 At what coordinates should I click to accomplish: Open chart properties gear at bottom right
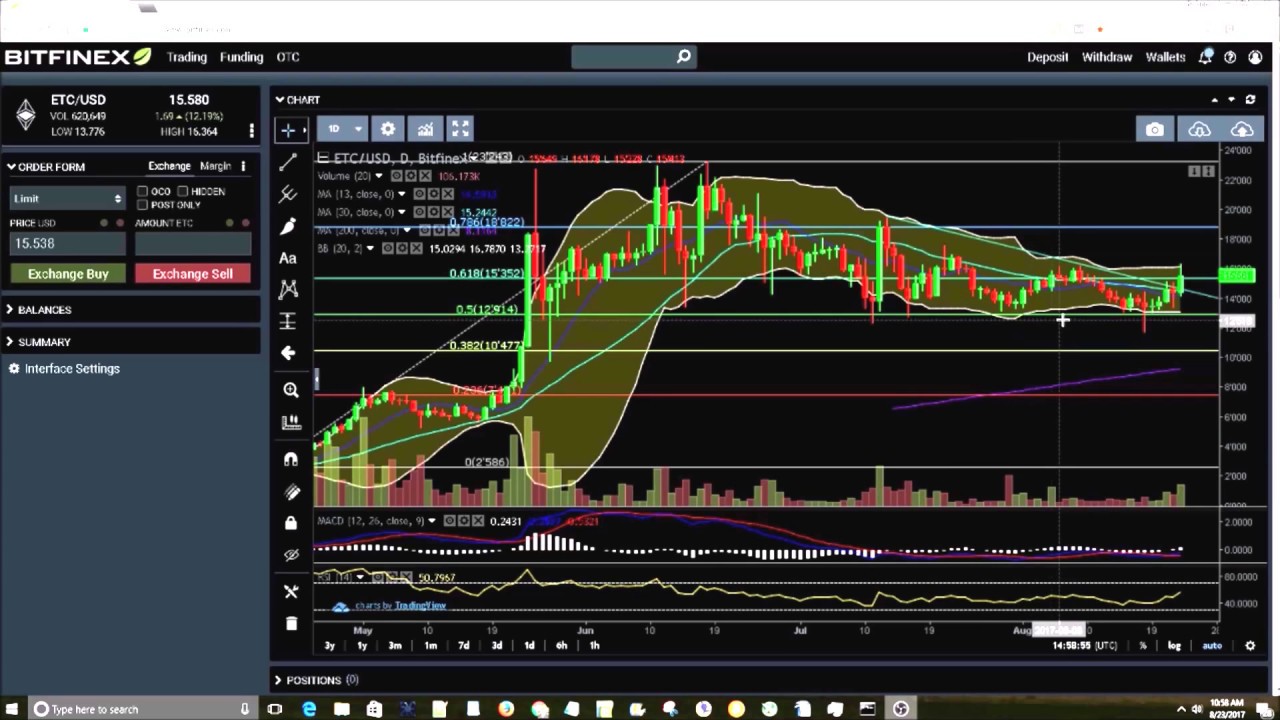pyautogui.click(x=1249, y=646)
